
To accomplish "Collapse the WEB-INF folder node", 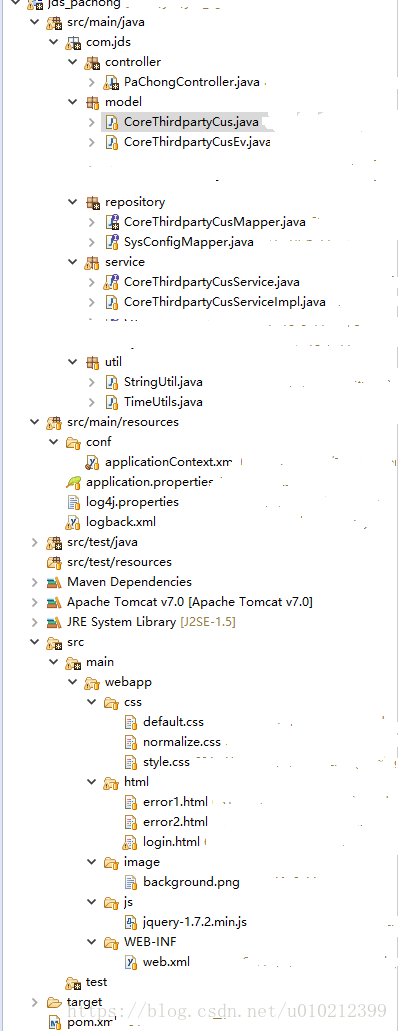I will pyautogui.click(x=91, y=942).
